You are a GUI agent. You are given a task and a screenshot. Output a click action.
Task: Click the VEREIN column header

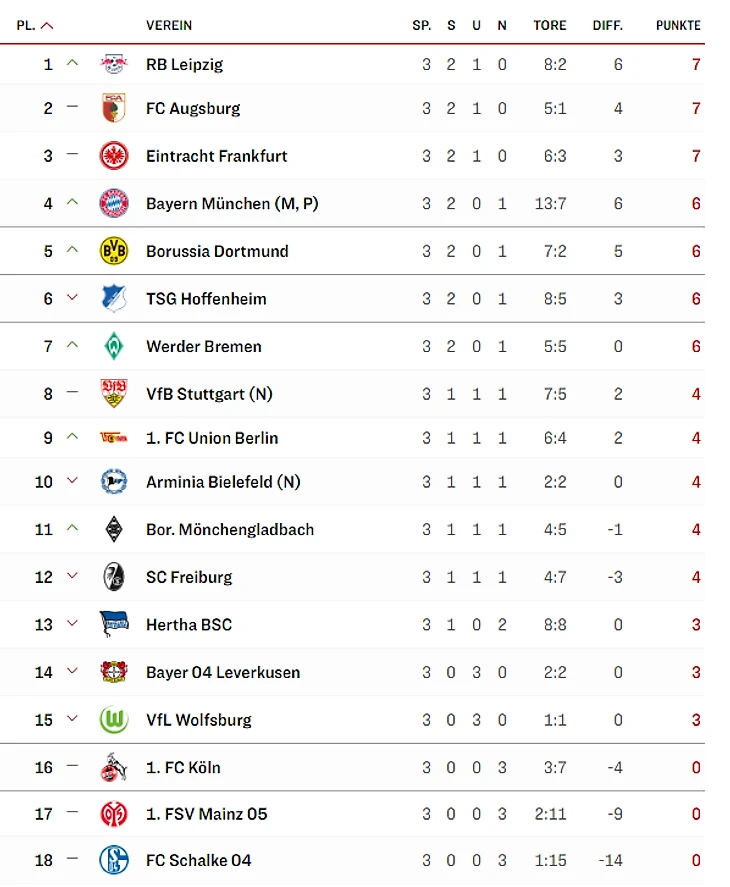(x=169, y=26)
